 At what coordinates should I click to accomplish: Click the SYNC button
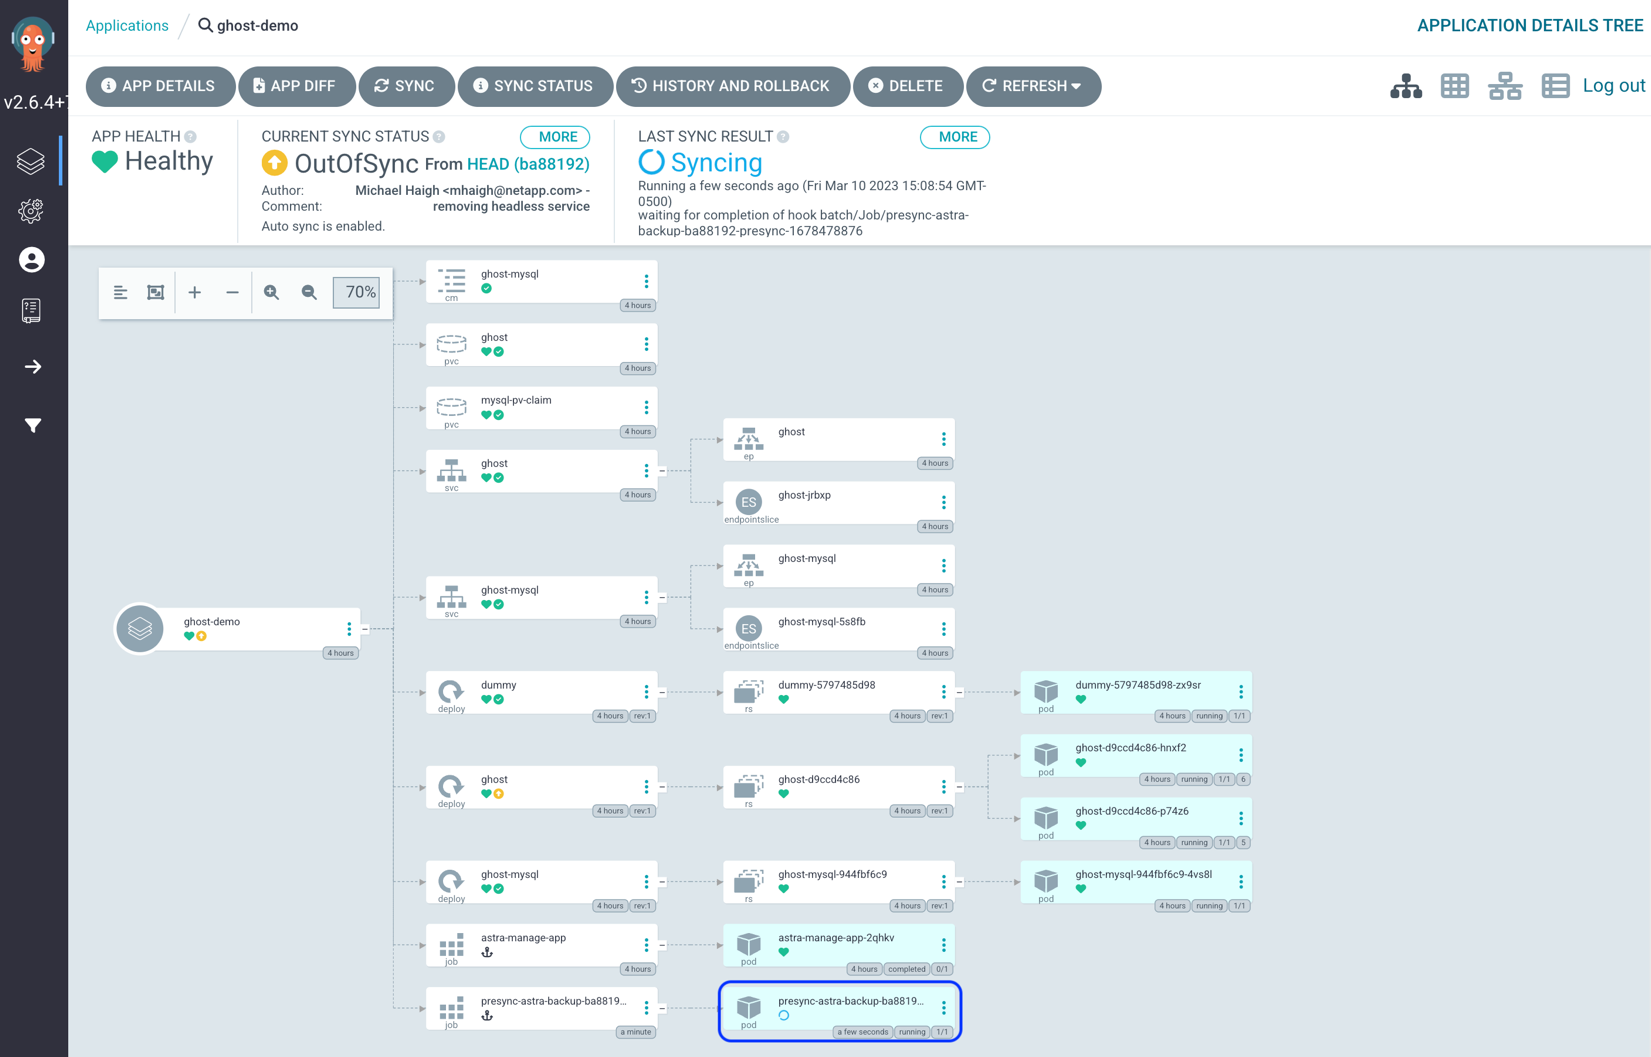point(406,86)
